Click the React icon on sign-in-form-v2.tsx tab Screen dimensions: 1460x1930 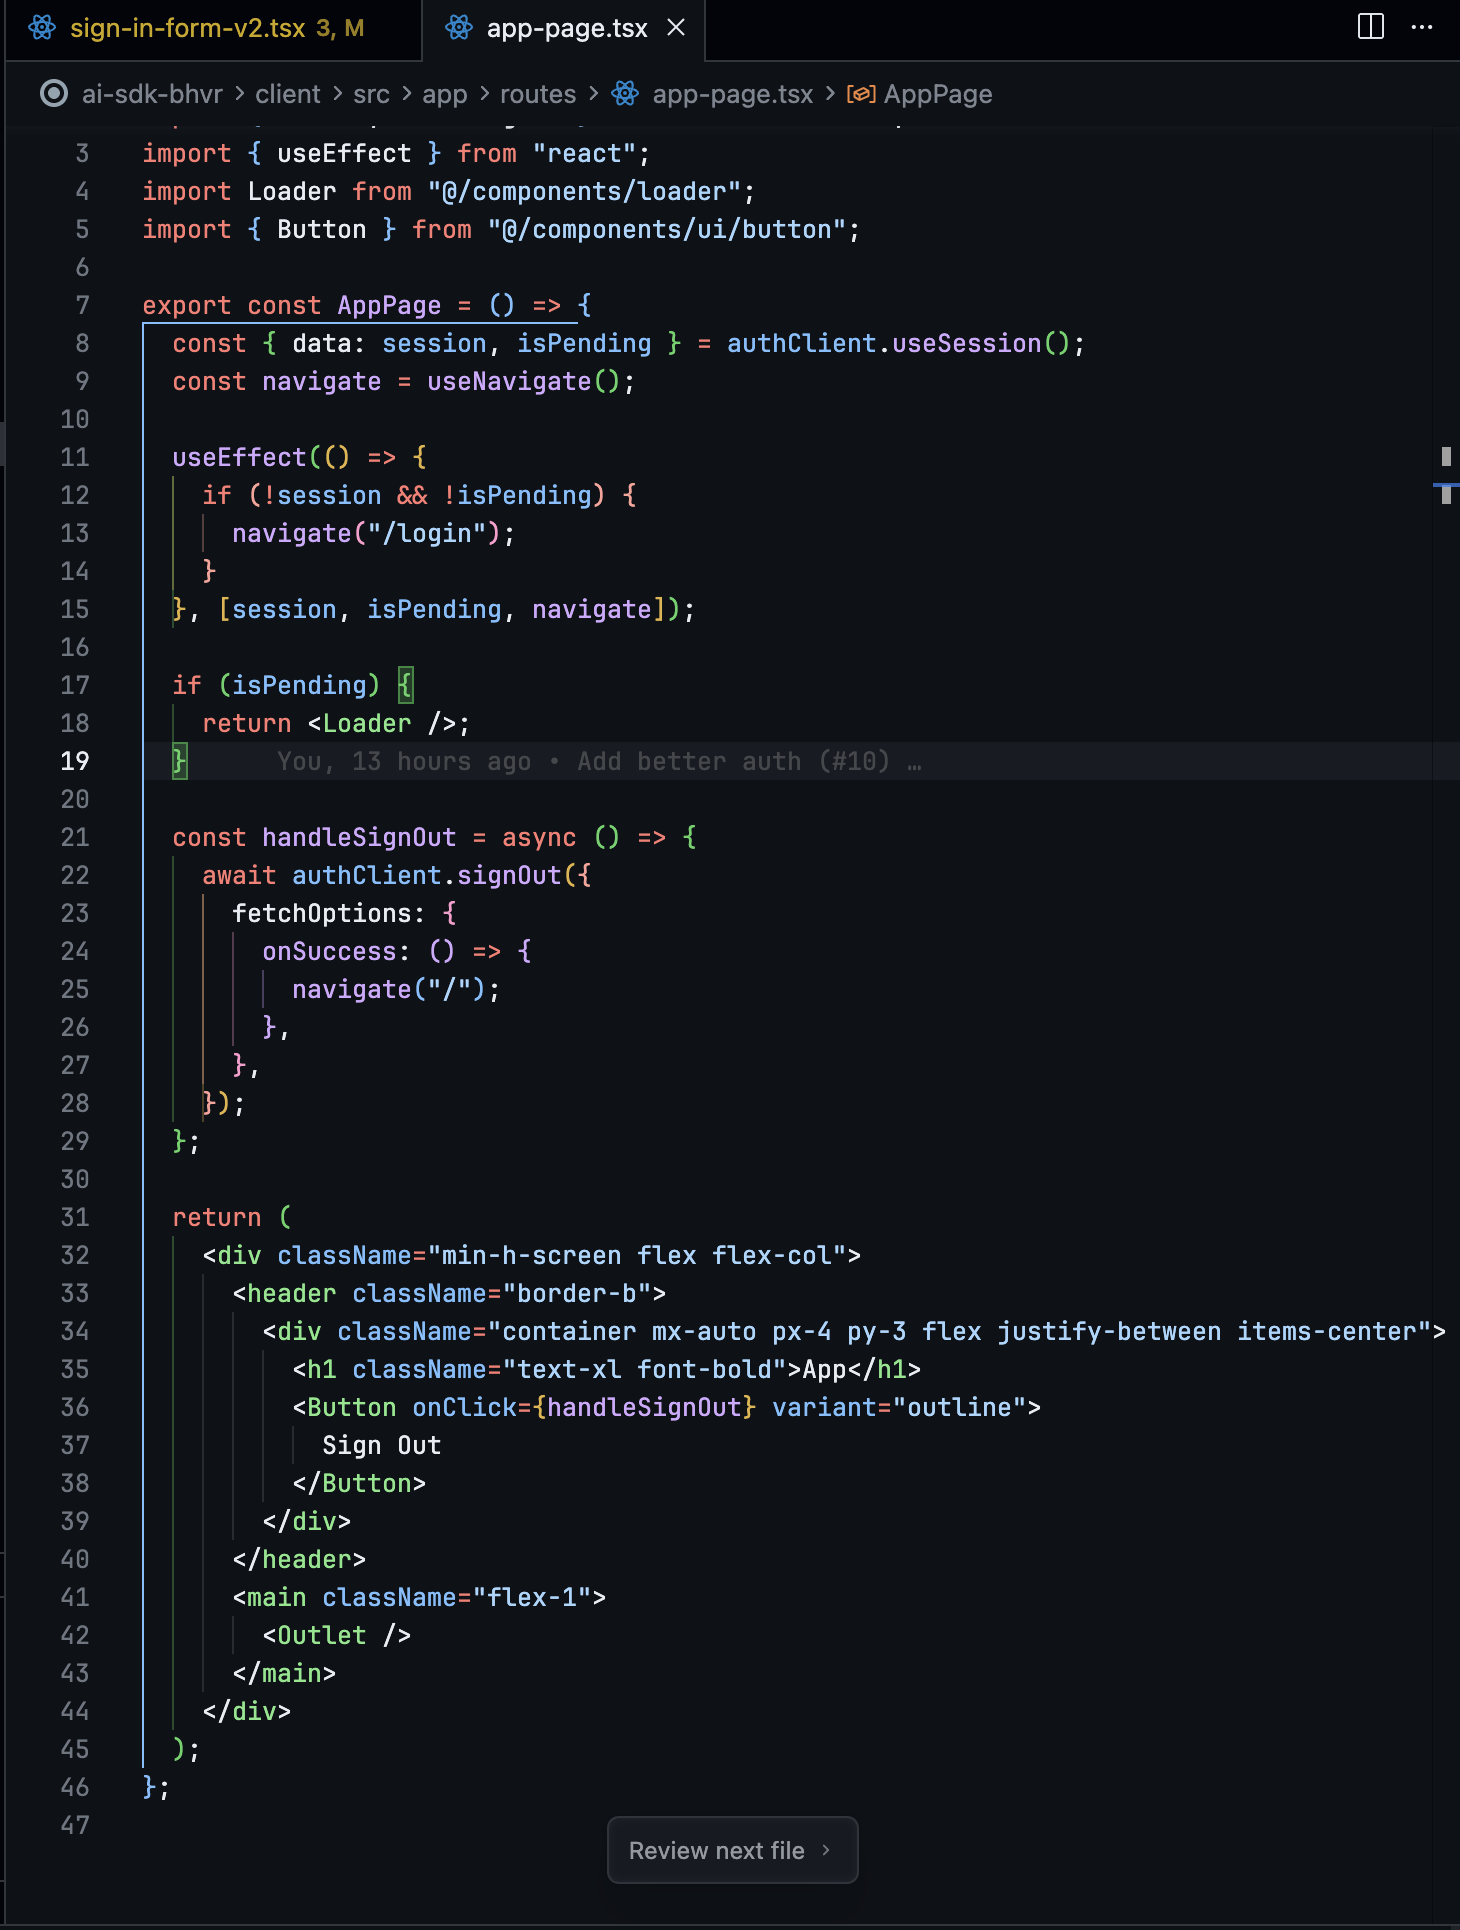[42, 28]
